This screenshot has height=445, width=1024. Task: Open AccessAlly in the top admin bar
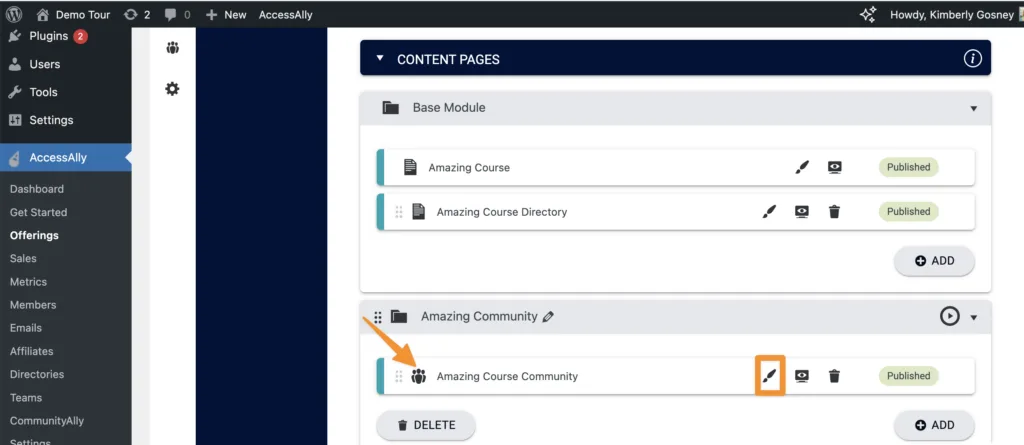point(285,14)
